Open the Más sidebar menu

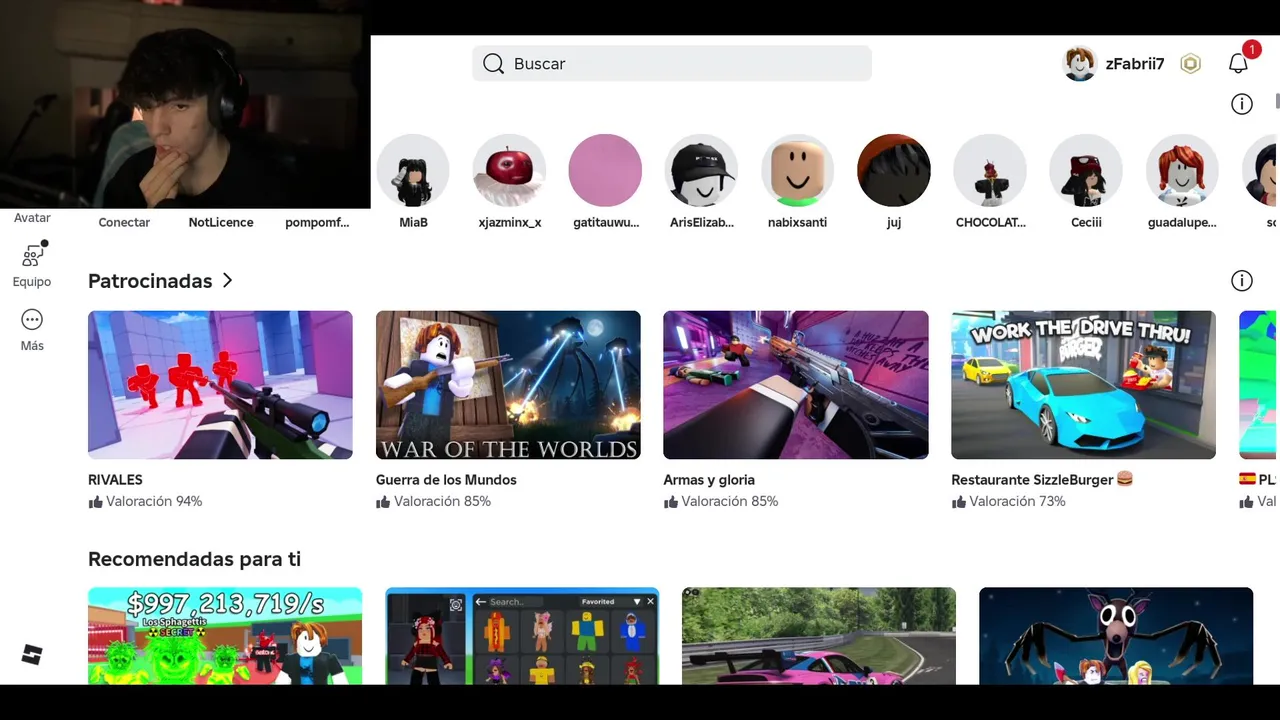[32, 320]
